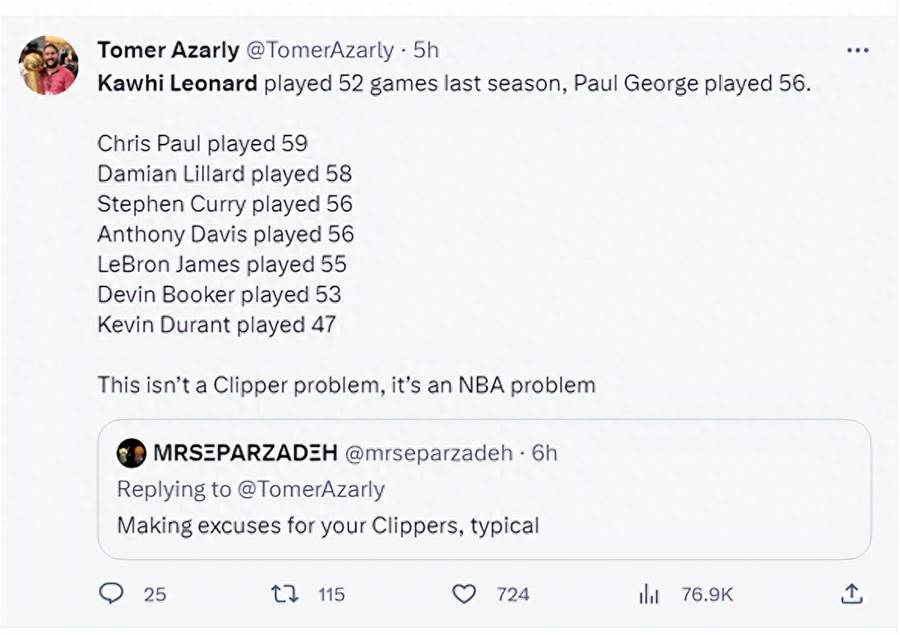This screenshot has height=635, width=900.
Task: Open quoted tweet 'Making excuses for your Clippers'
Action: pyautogui.click(x=484, y=489)
